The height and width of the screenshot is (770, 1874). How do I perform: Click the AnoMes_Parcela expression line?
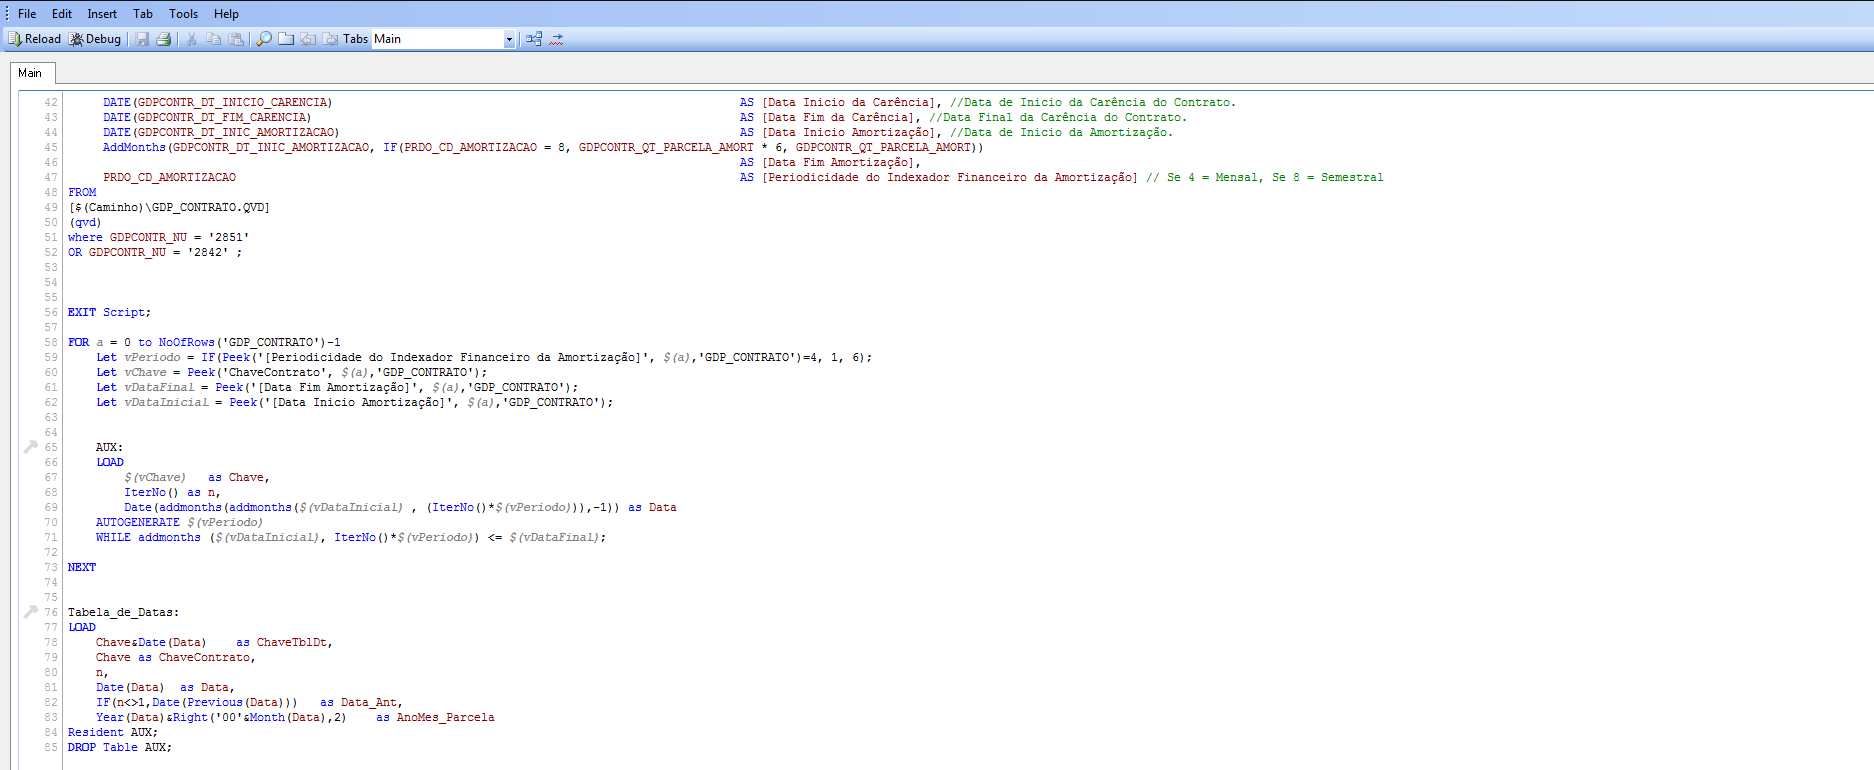coord(295,717)
